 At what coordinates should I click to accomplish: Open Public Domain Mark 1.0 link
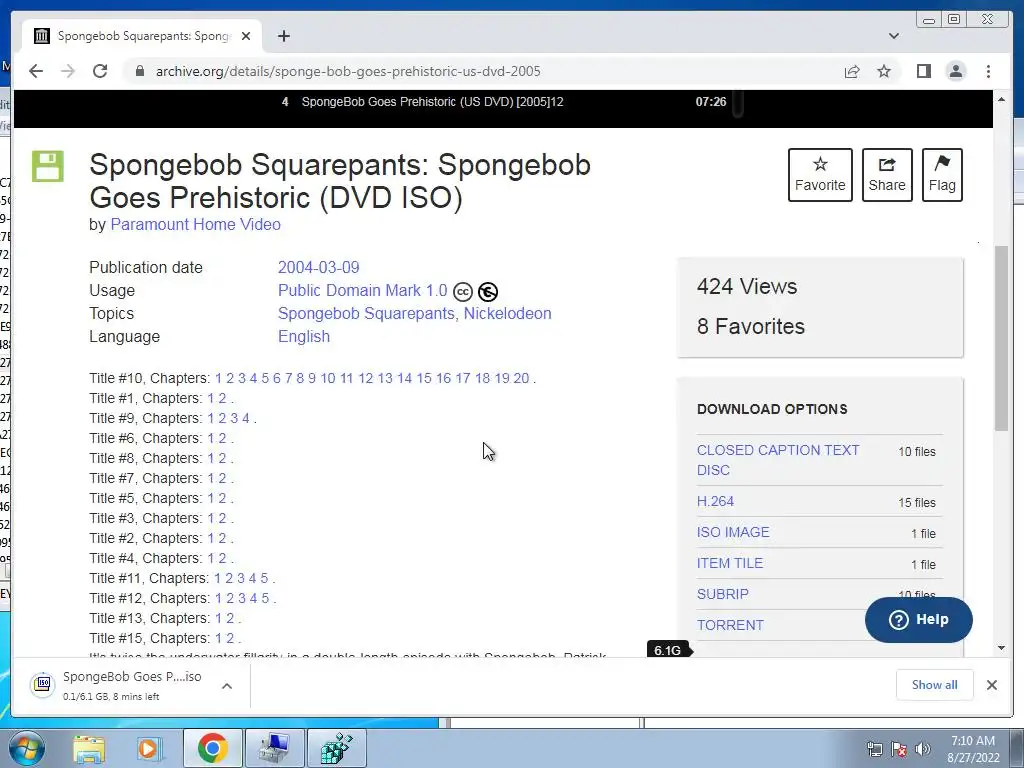(x=362, y=290)
